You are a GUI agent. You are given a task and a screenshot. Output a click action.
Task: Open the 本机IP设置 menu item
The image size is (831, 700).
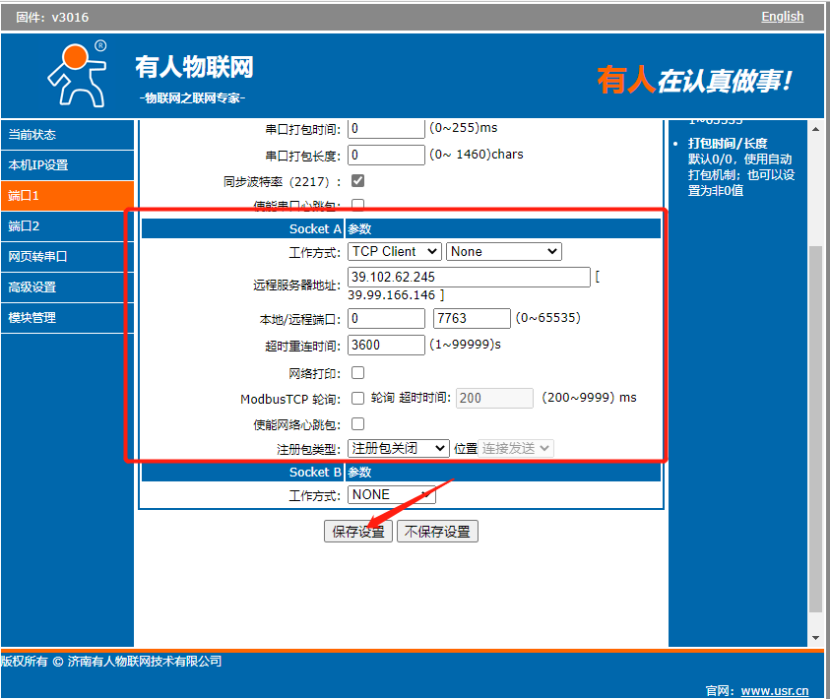click(38, 165)
